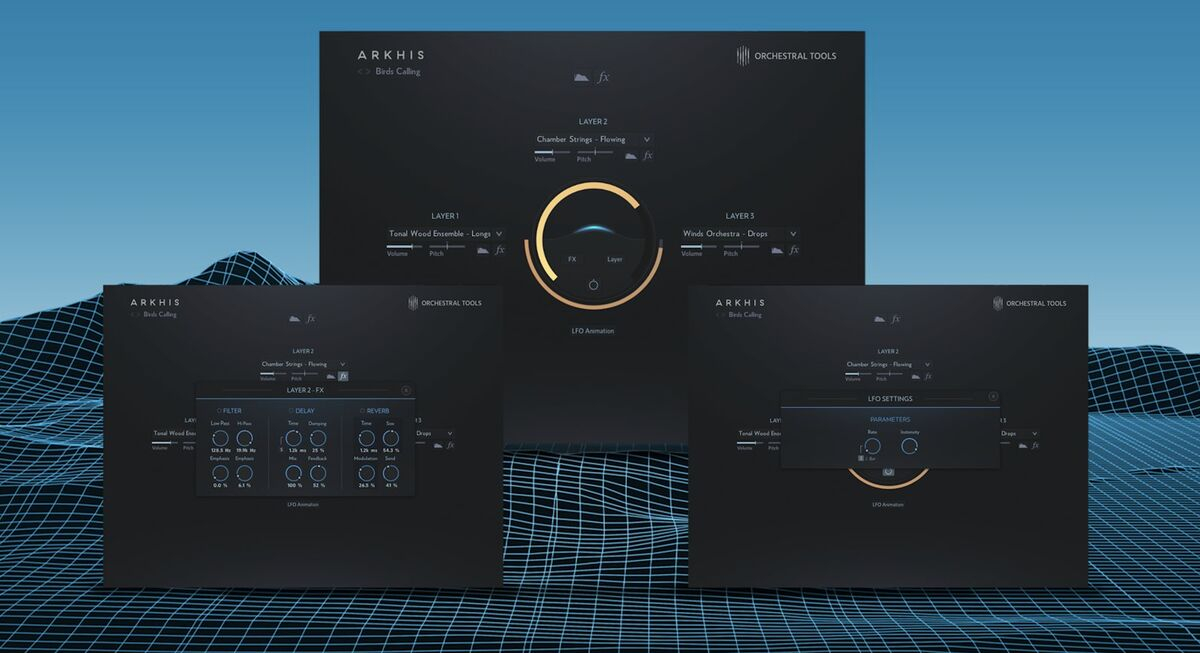Click highlighted LFO icon below LFO Settings panel
The height and width of the screenshot is (653, 1200).
888,470
